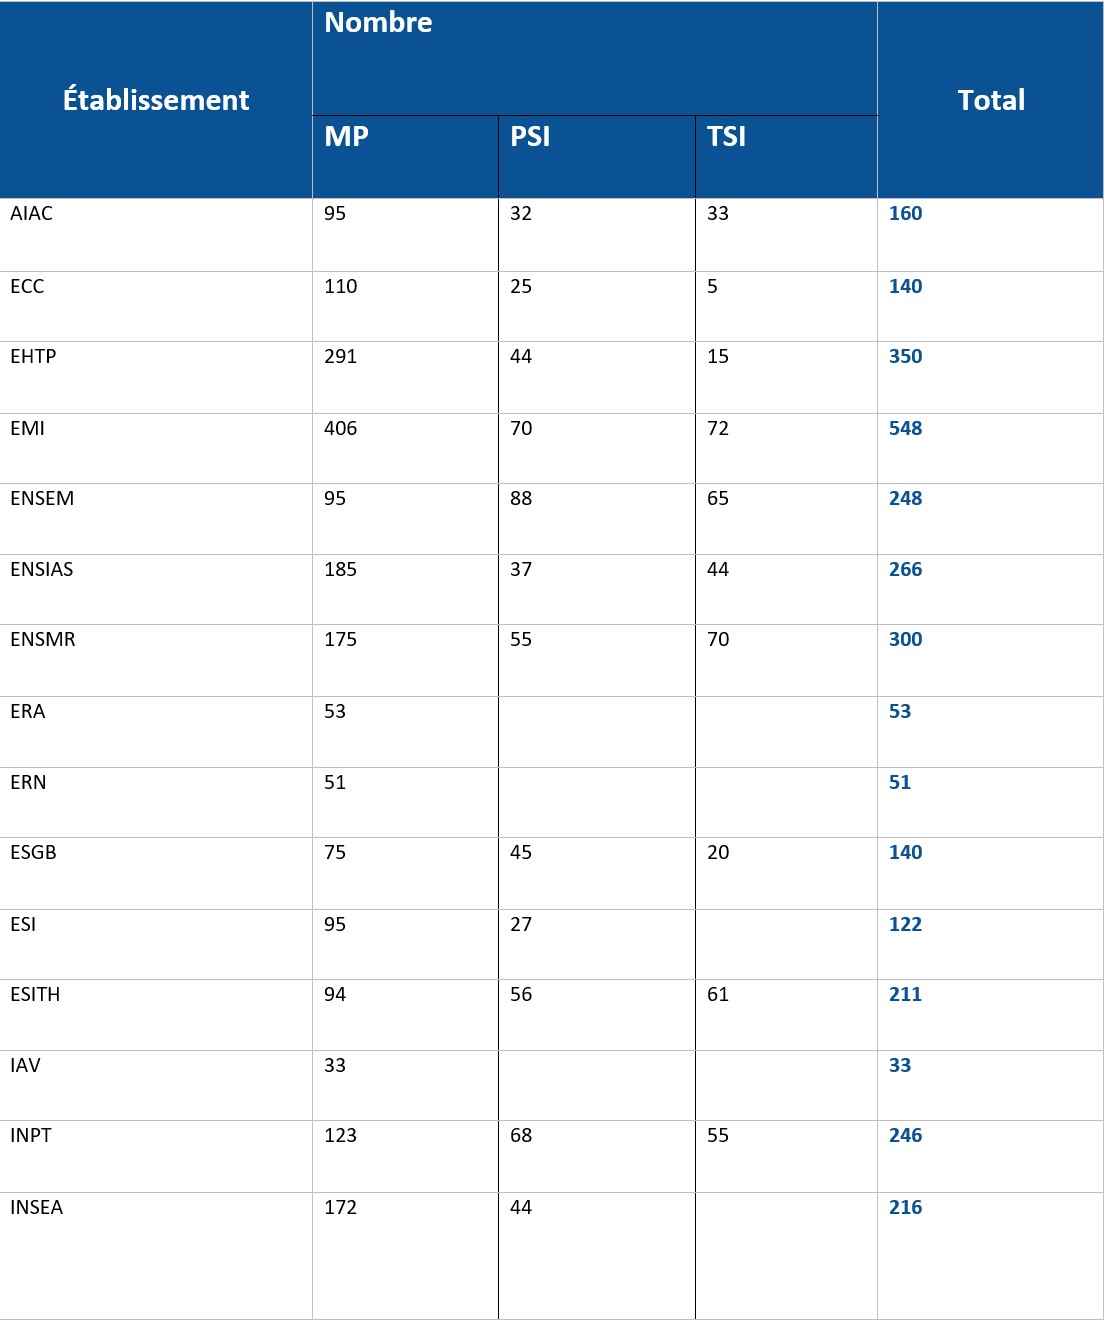The height and width of the screenshot is (1321, 1105).
Task: Click the ESITH TSI value 61
Action: [x=718, y=994]
